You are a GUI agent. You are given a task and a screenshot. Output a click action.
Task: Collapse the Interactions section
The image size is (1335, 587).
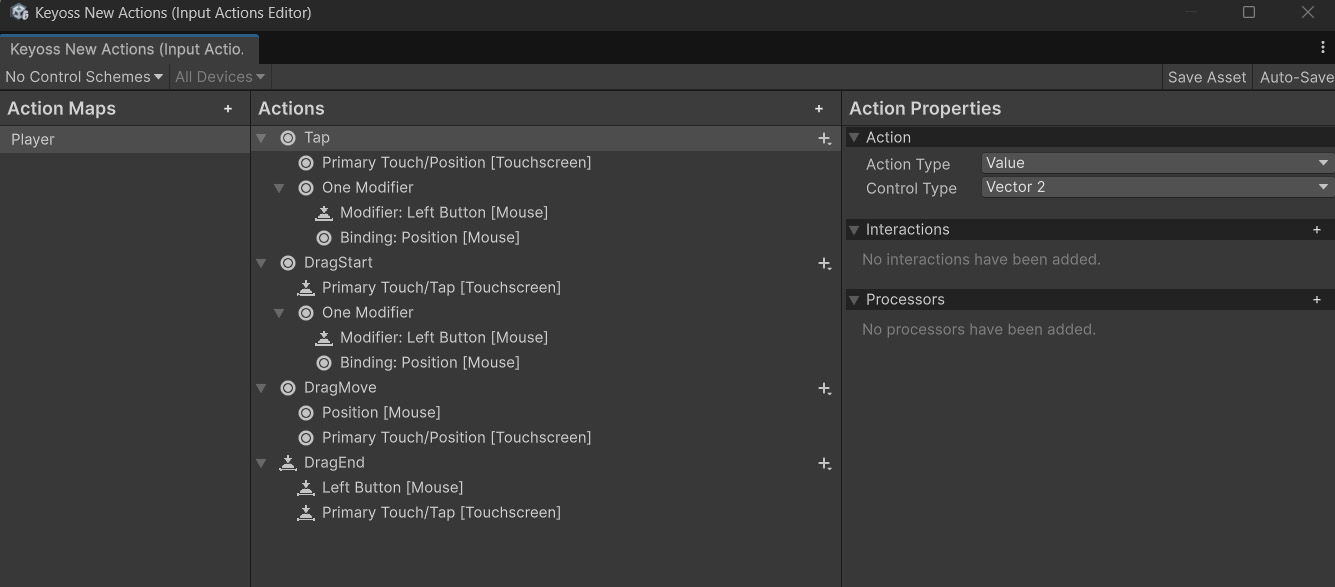854,230
